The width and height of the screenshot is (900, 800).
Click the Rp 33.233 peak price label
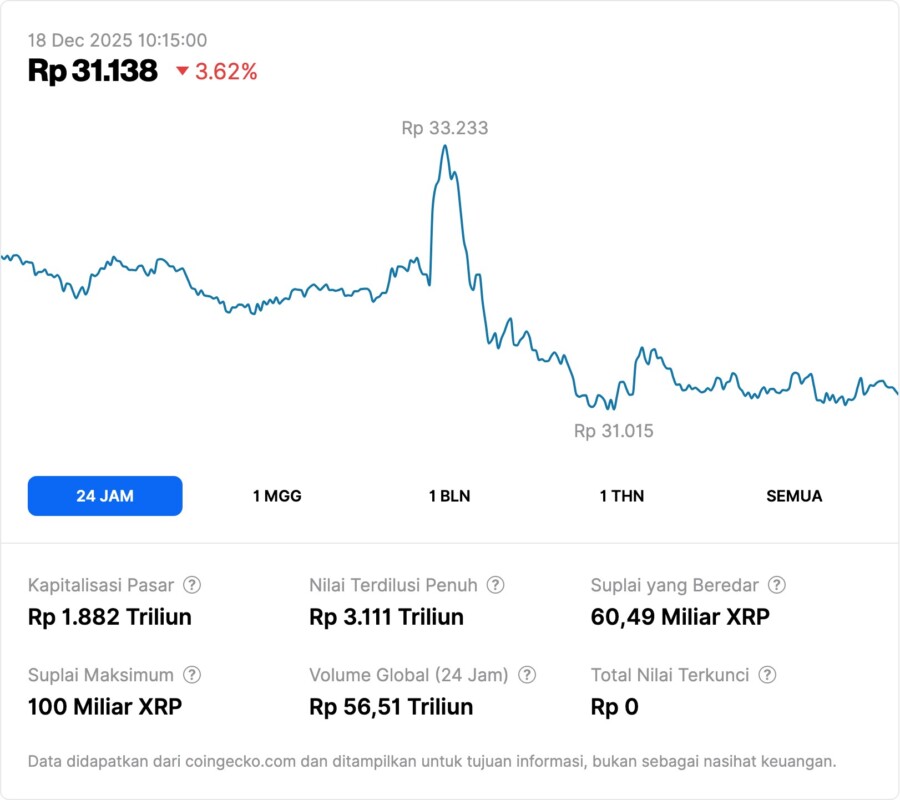pos(445,128)
